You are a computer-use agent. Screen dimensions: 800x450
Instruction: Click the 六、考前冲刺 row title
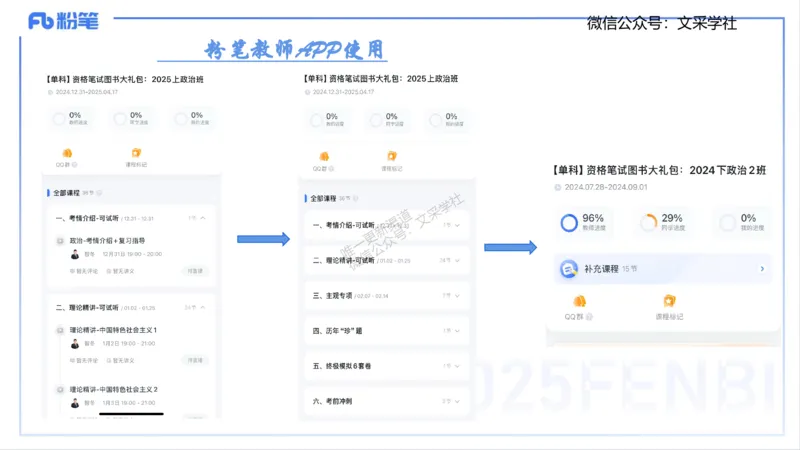point(332,401)
